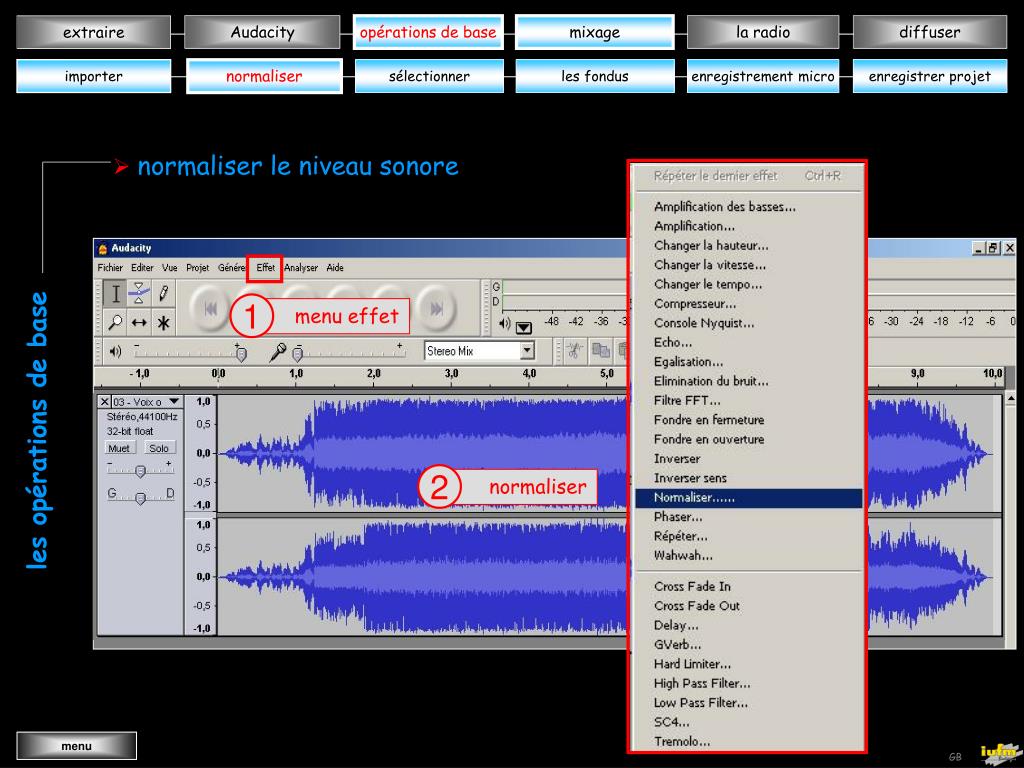The height and width of the screenshot is (768, 1024).
Task: Click the track G/D pan slider handle
Action: tap(140, 498)
